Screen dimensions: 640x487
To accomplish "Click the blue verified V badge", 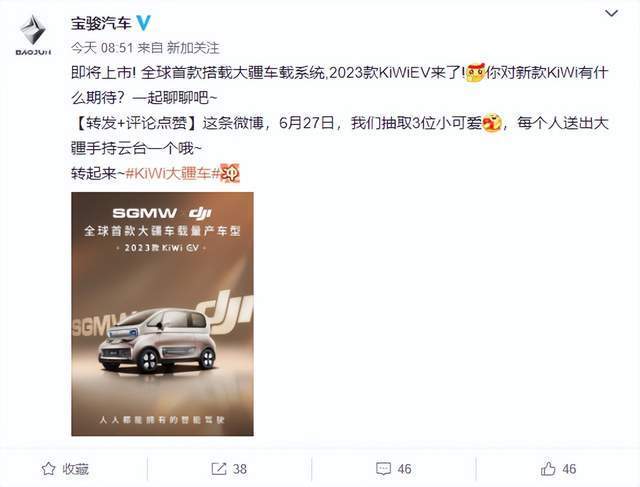I will click(143, 23).
